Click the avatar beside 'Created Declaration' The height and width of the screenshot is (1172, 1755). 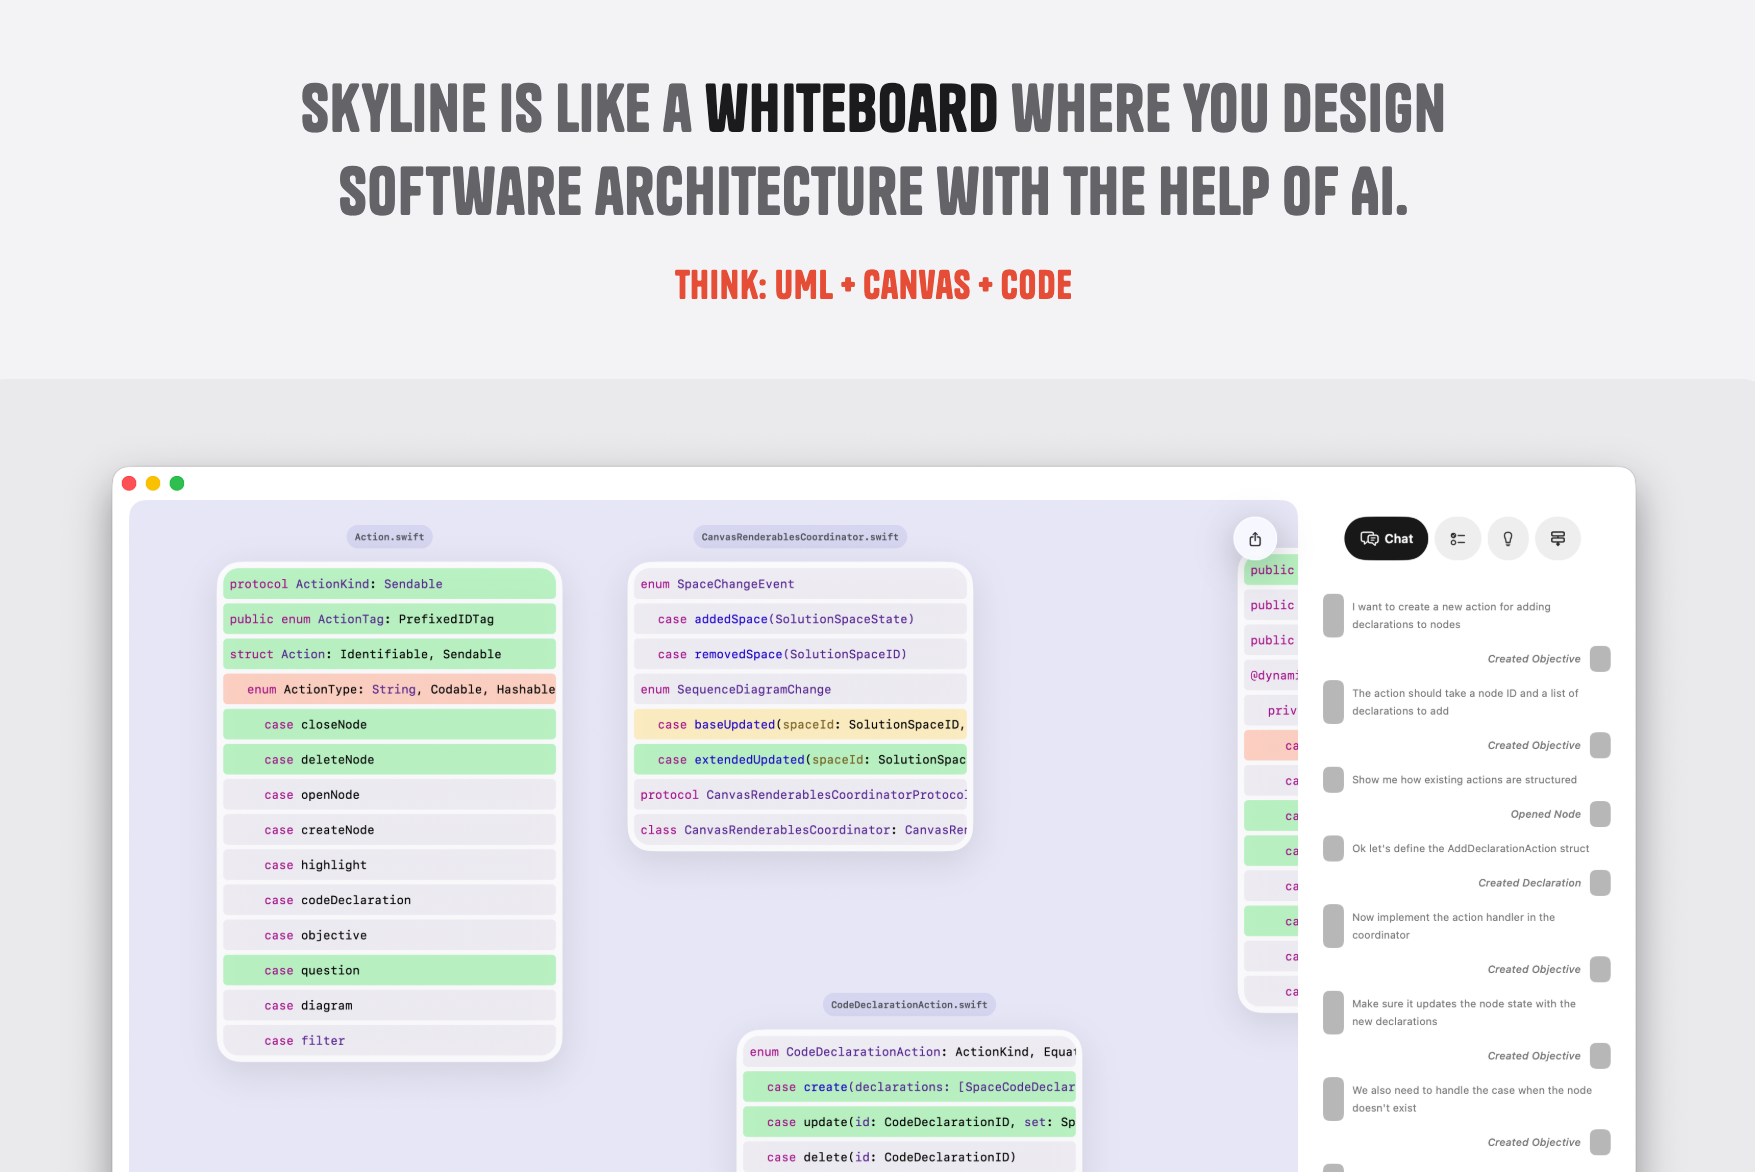click(1600, 883)
